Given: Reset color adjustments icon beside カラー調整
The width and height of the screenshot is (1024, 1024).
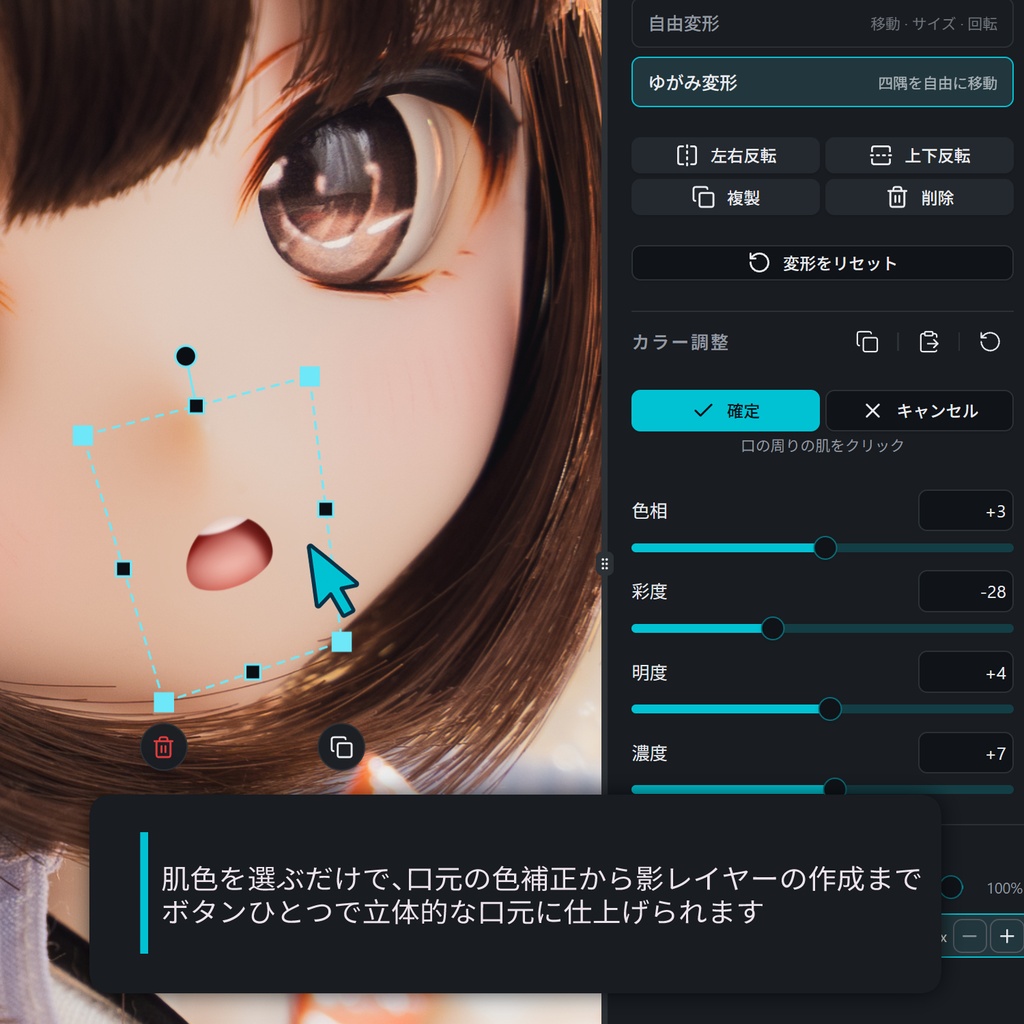Looking at the screenshot, I should [989, 342].
